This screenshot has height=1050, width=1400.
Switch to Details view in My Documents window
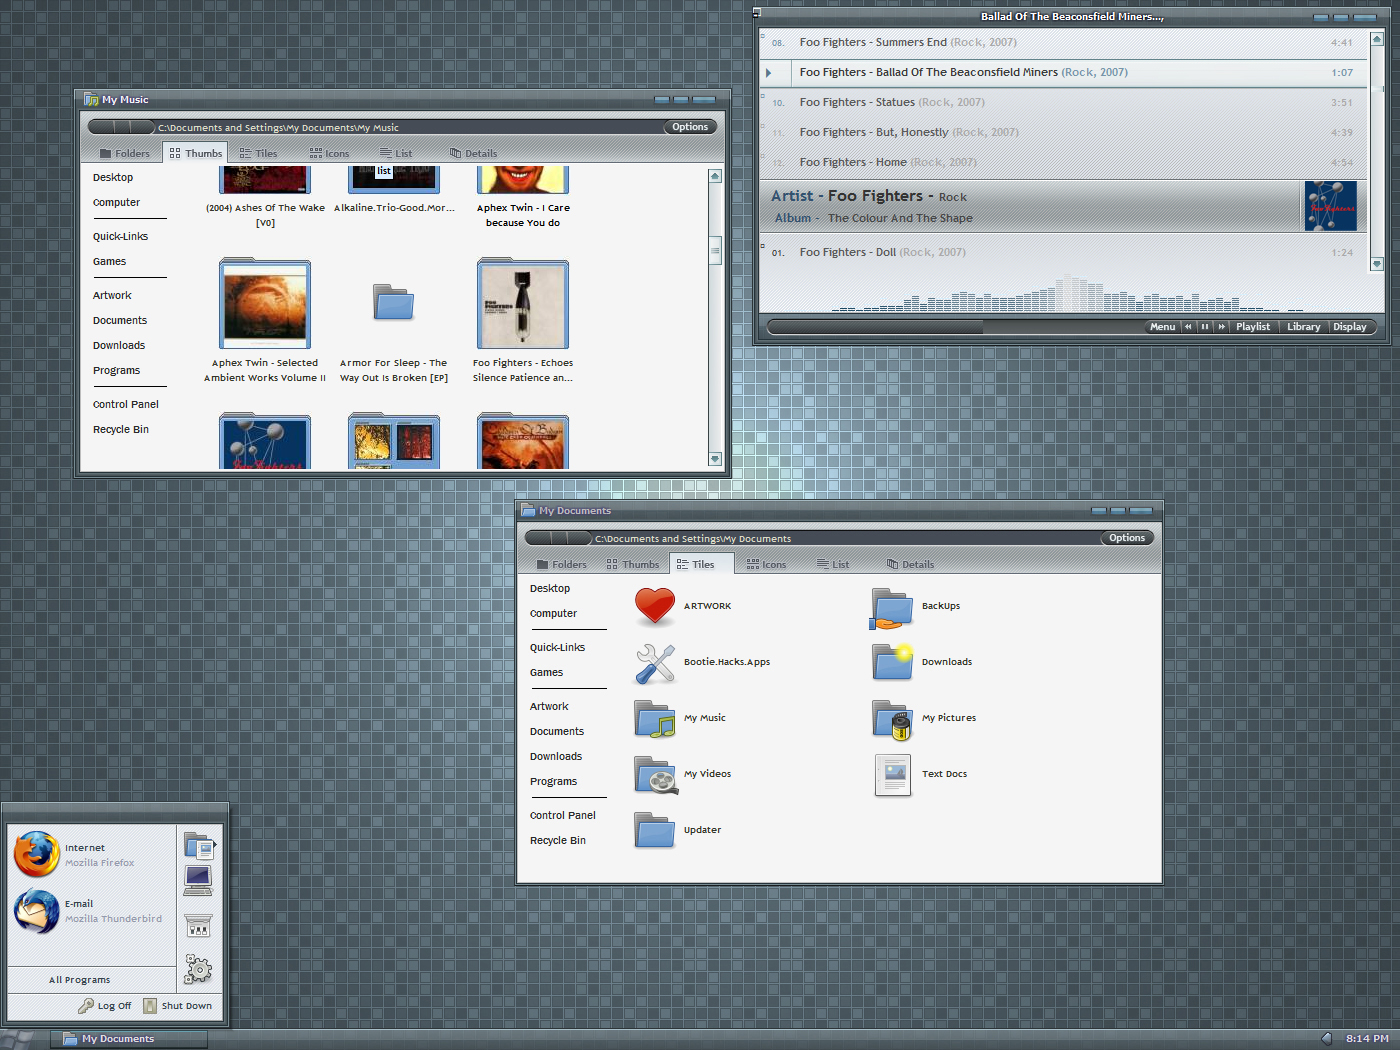[x=910, y=564]
